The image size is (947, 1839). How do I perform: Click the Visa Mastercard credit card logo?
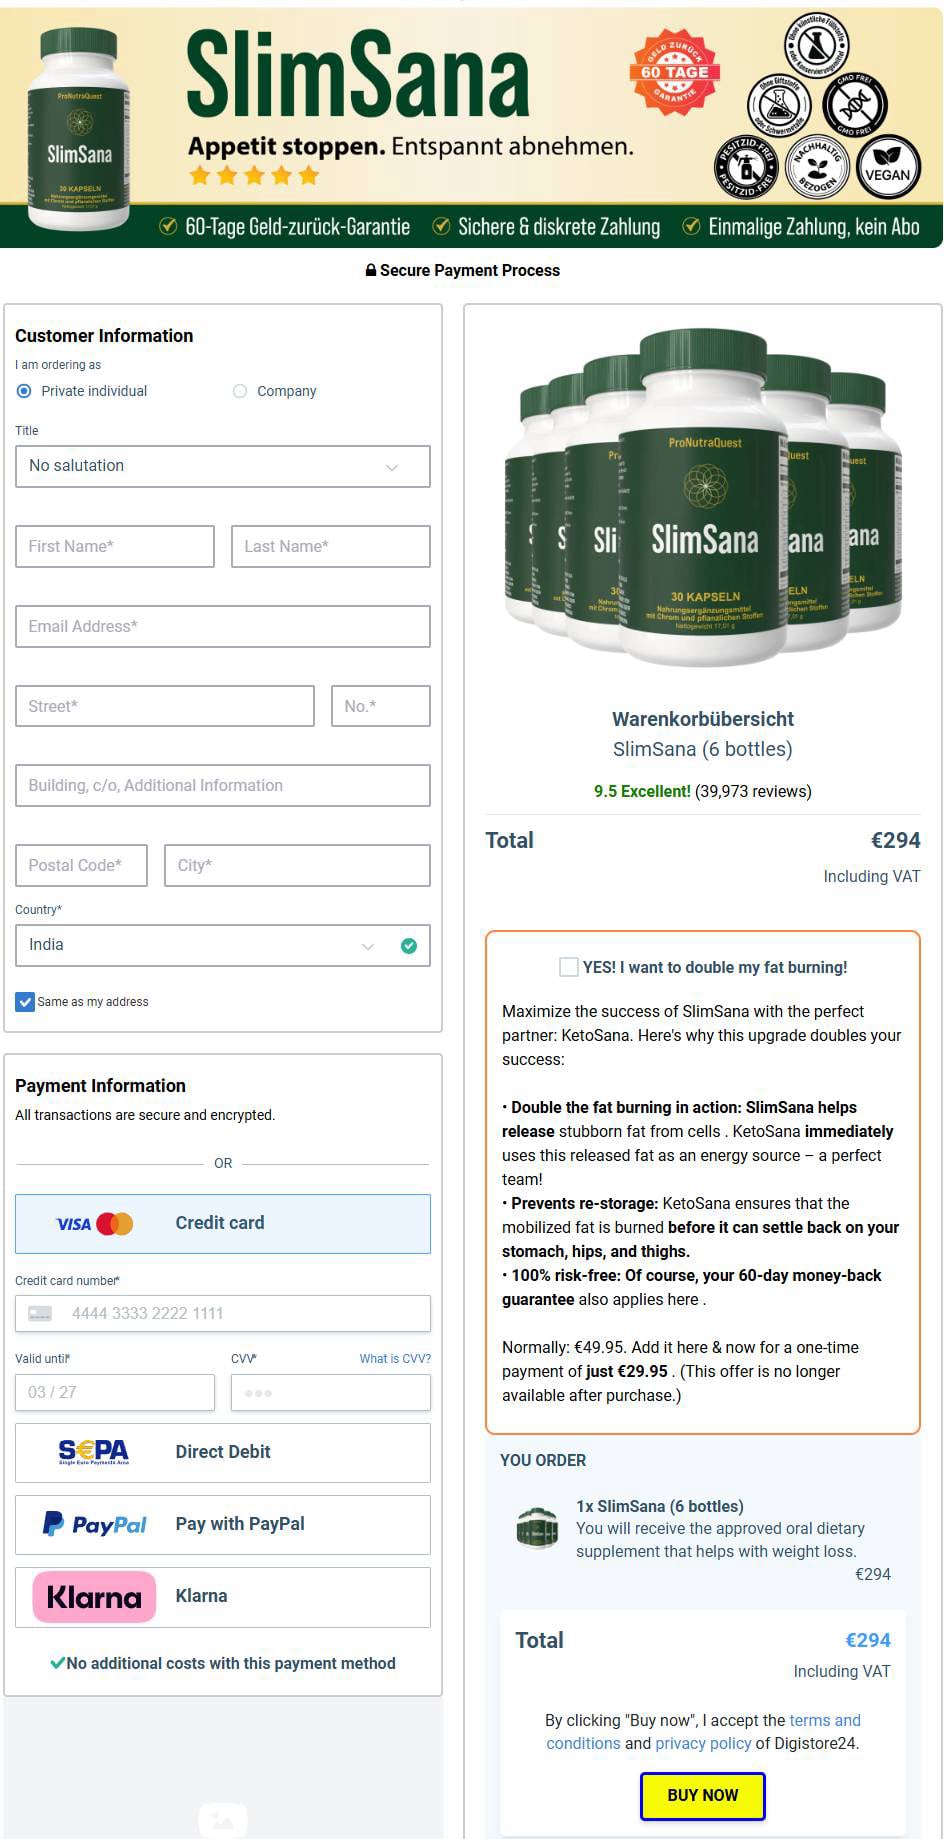(95, 1223)
